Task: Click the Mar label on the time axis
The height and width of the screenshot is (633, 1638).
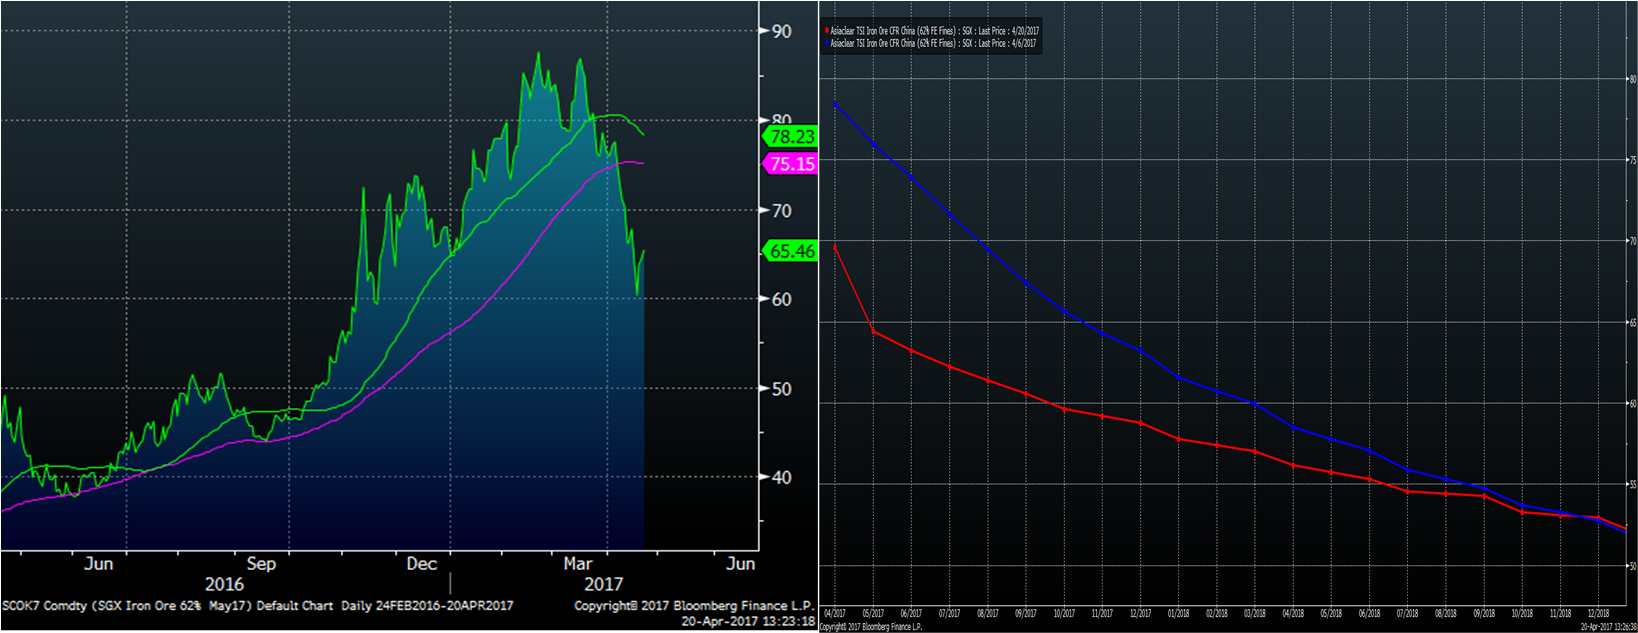Action: 578,564
